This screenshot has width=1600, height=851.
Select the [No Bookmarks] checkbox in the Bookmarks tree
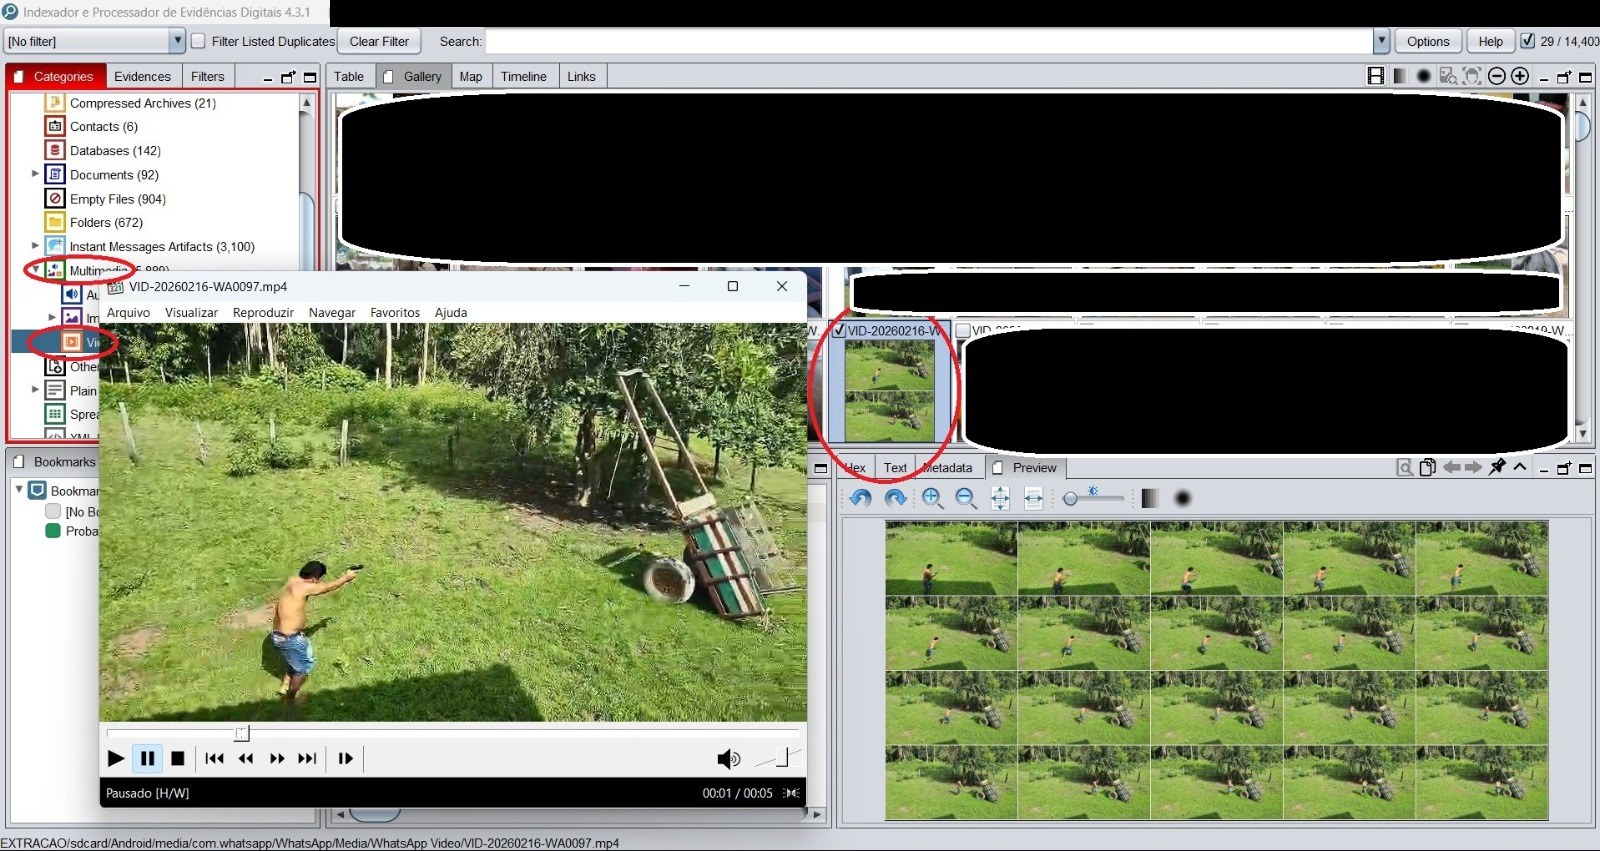(53, 511)
